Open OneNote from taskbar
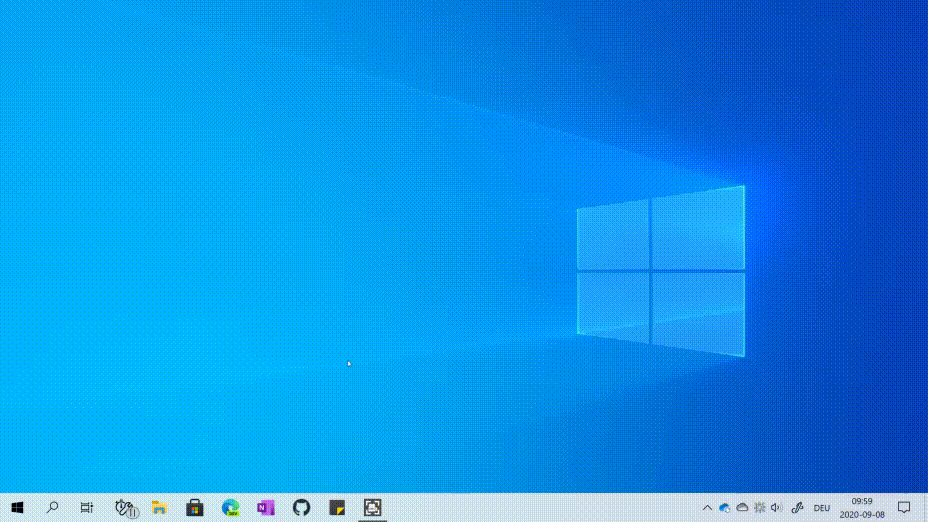 coord(266,508)
